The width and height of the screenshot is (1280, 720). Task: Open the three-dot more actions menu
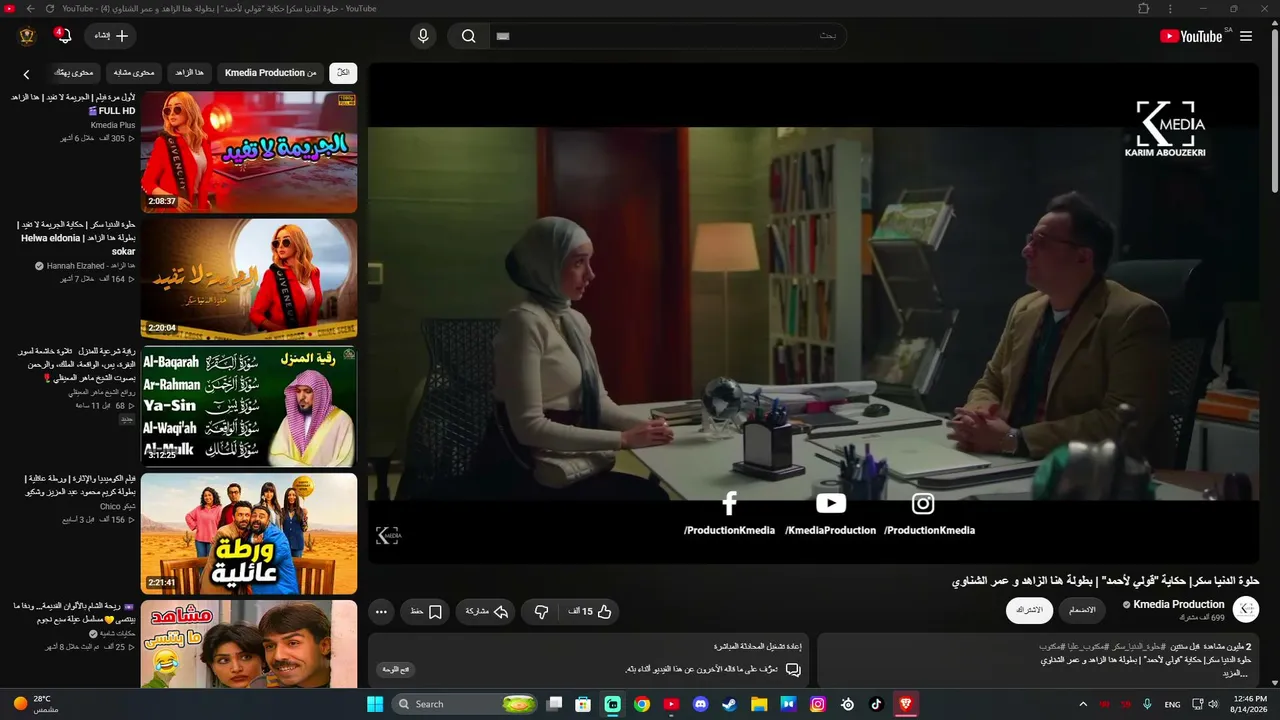(x=381, y=612)
